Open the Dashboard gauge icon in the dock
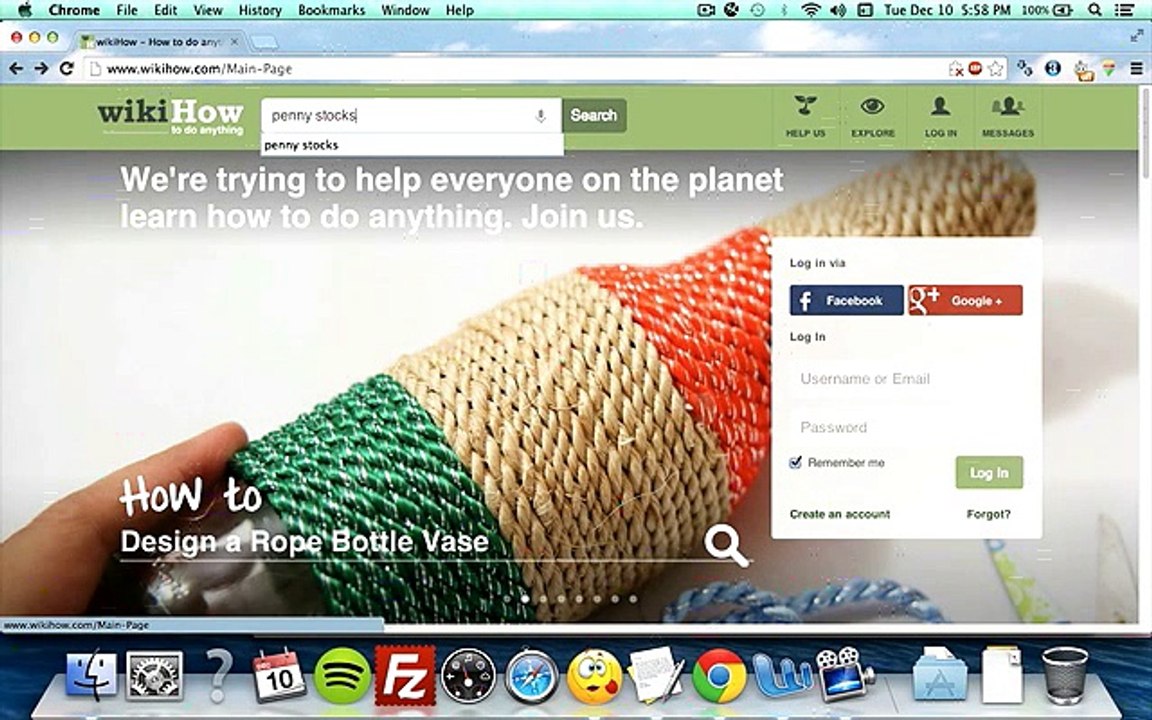The width and height of the screenshot is (1152, 720). point(468,675)
